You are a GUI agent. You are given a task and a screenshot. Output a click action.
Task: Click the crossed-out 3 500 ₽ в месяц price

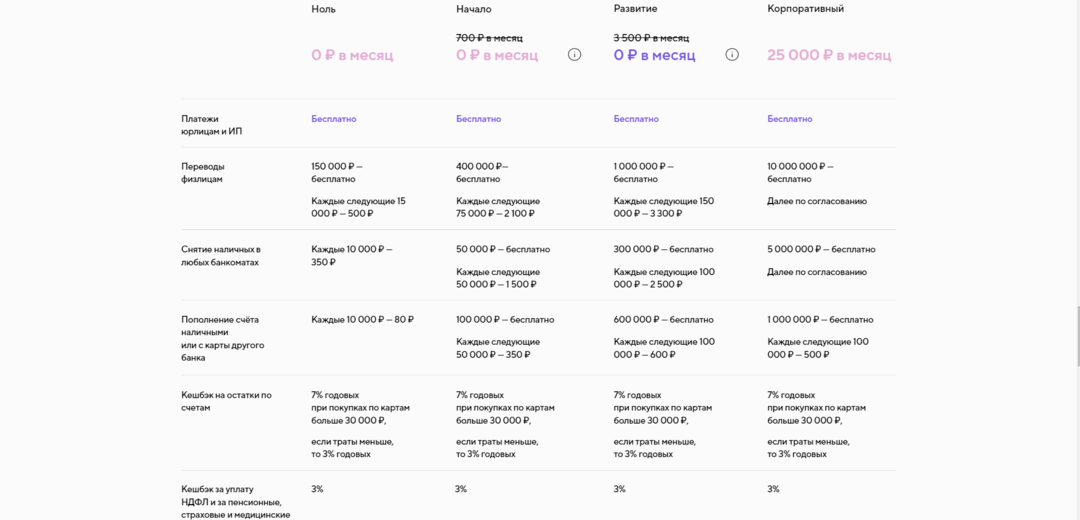pos(651,38)
